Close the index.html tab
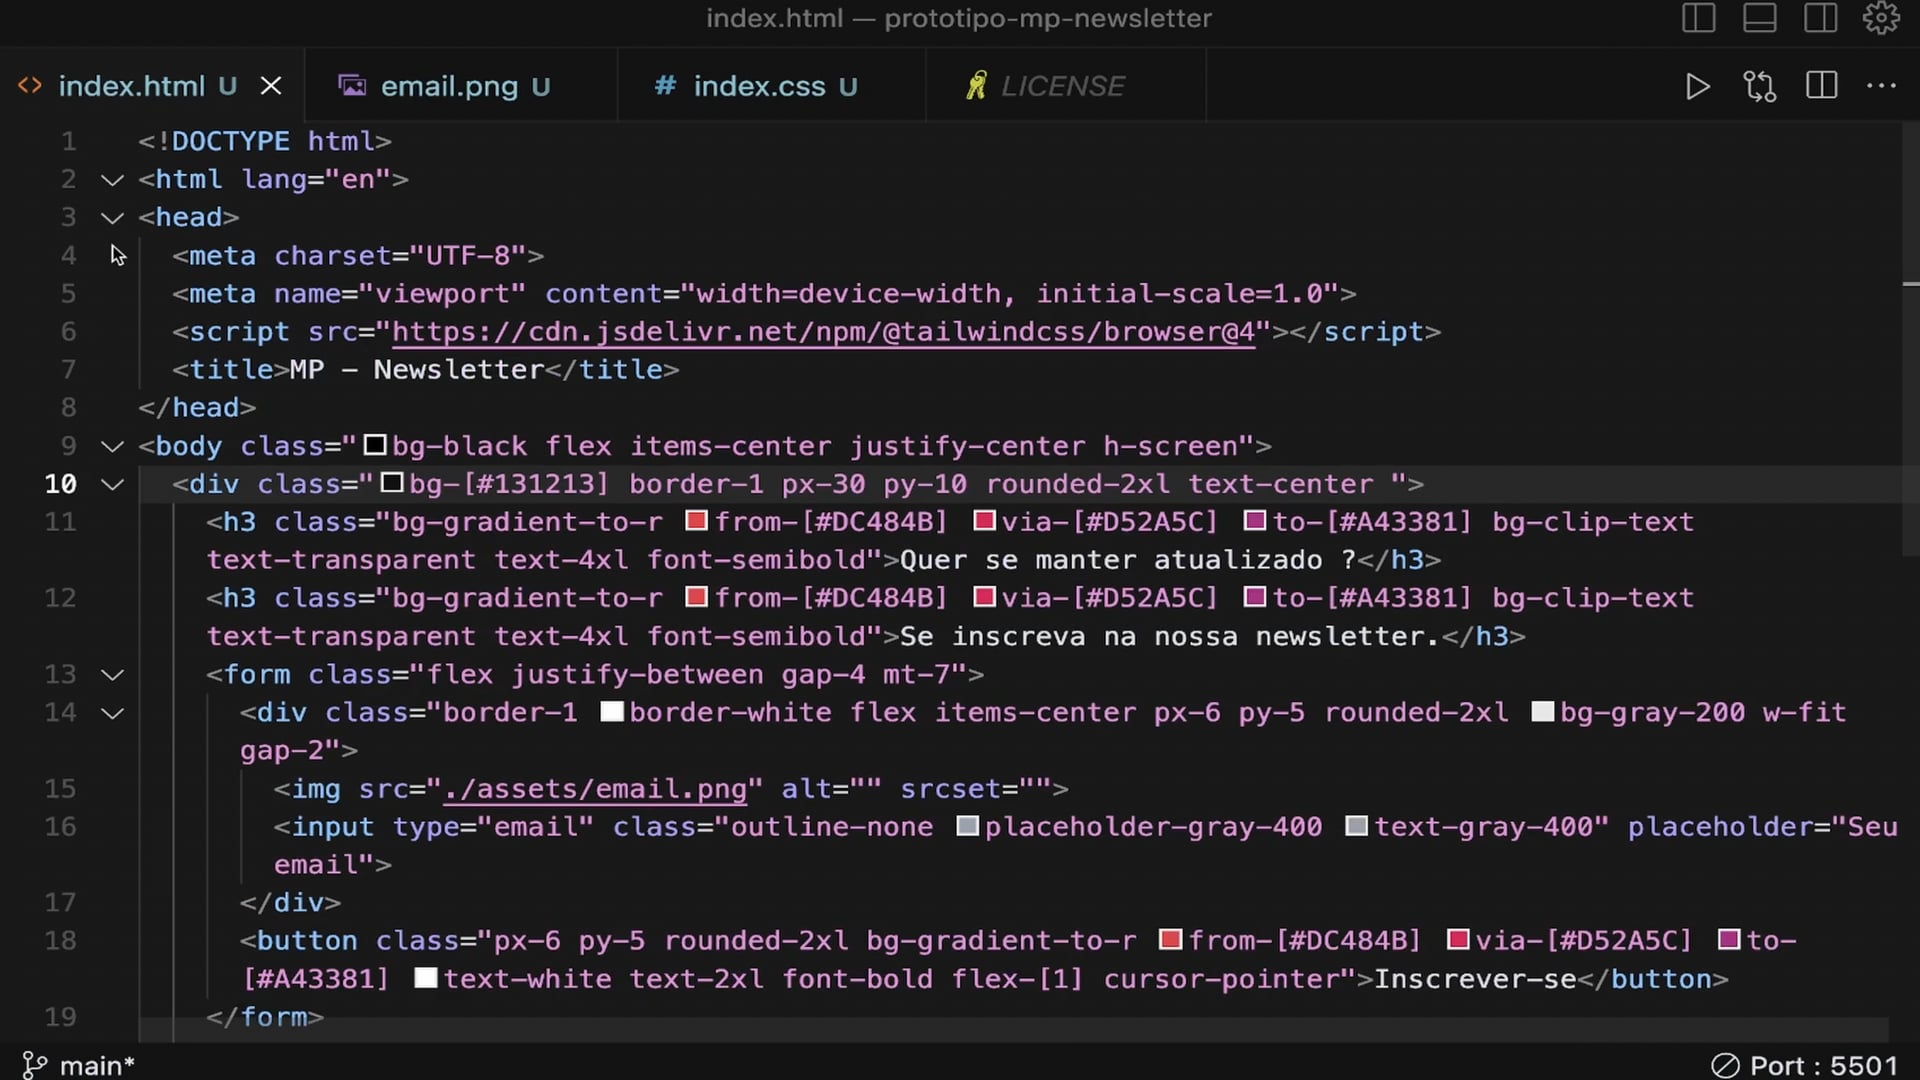The height and width of the screenshot is (1080, 1920). click(x=271, y=87)
